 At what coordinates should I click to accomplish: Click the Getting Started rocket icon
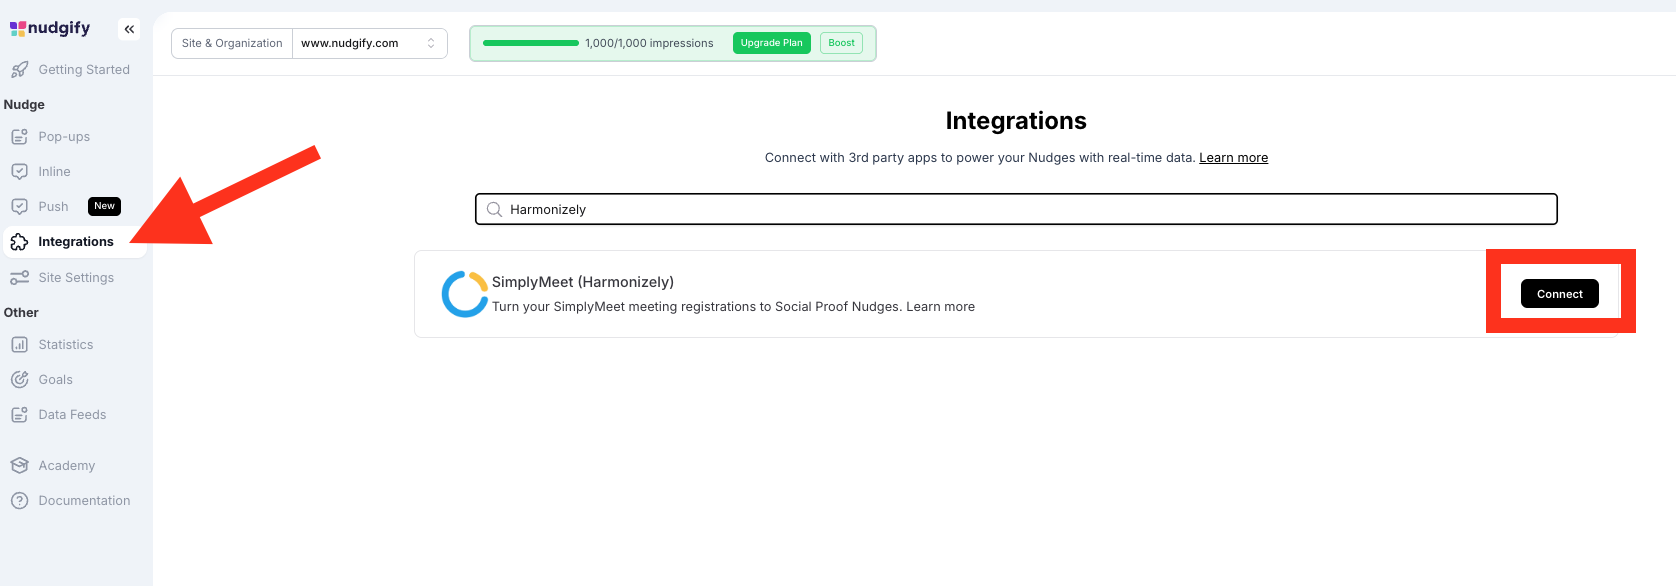click(x=19, y=70)
